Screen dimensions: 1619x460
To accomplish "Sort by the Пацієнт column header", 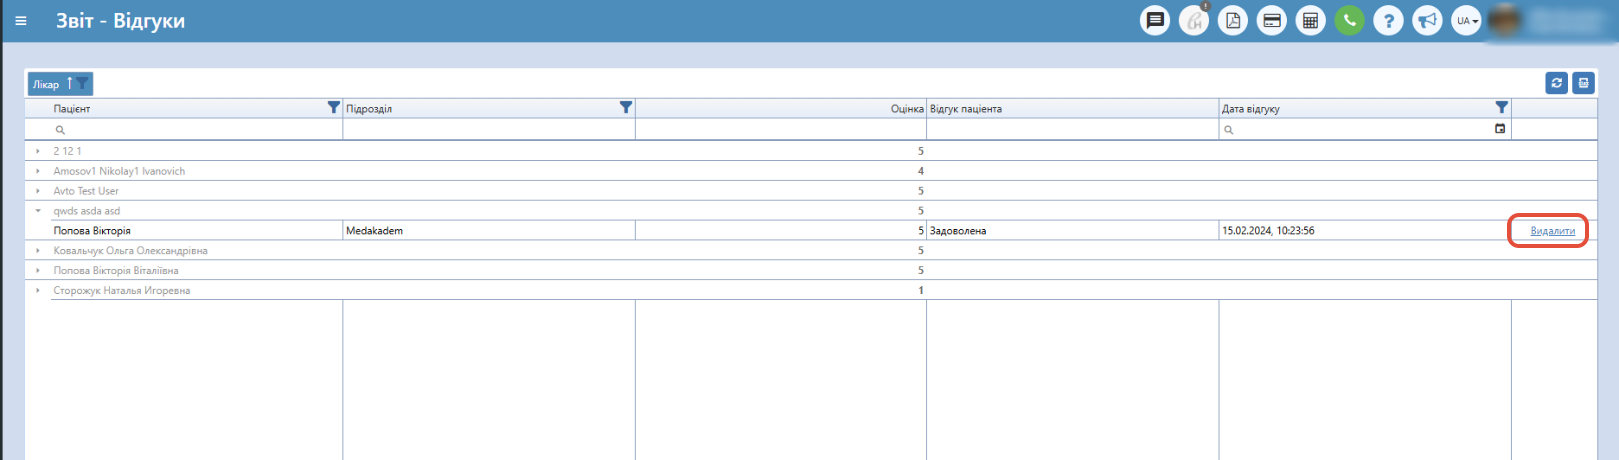I will pyautogui.click(x=72, y=108).
